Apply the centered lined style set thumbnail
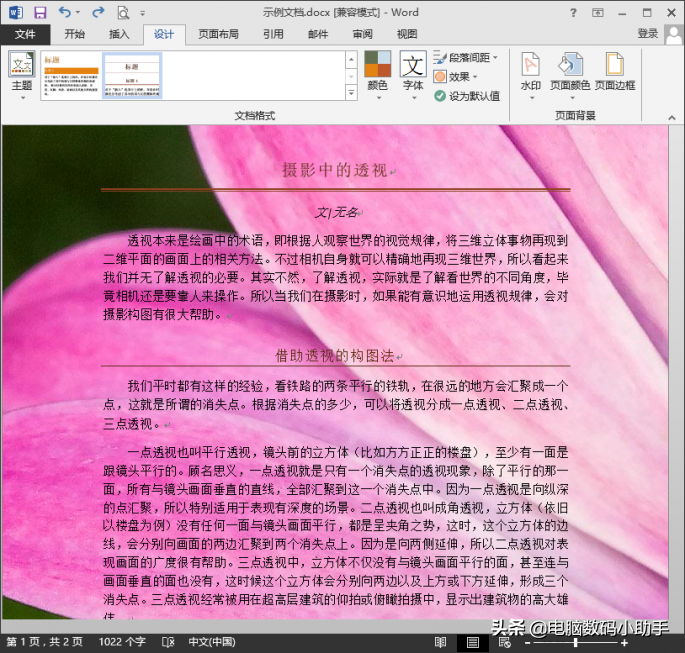This screenshot has height=653, width=685. tap(132, 75)
